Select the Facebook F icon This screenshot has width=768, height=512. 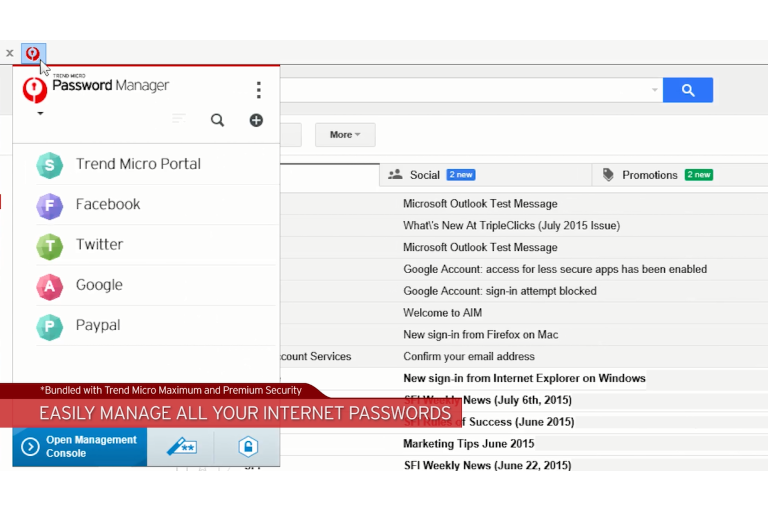[x=49, y=206]
